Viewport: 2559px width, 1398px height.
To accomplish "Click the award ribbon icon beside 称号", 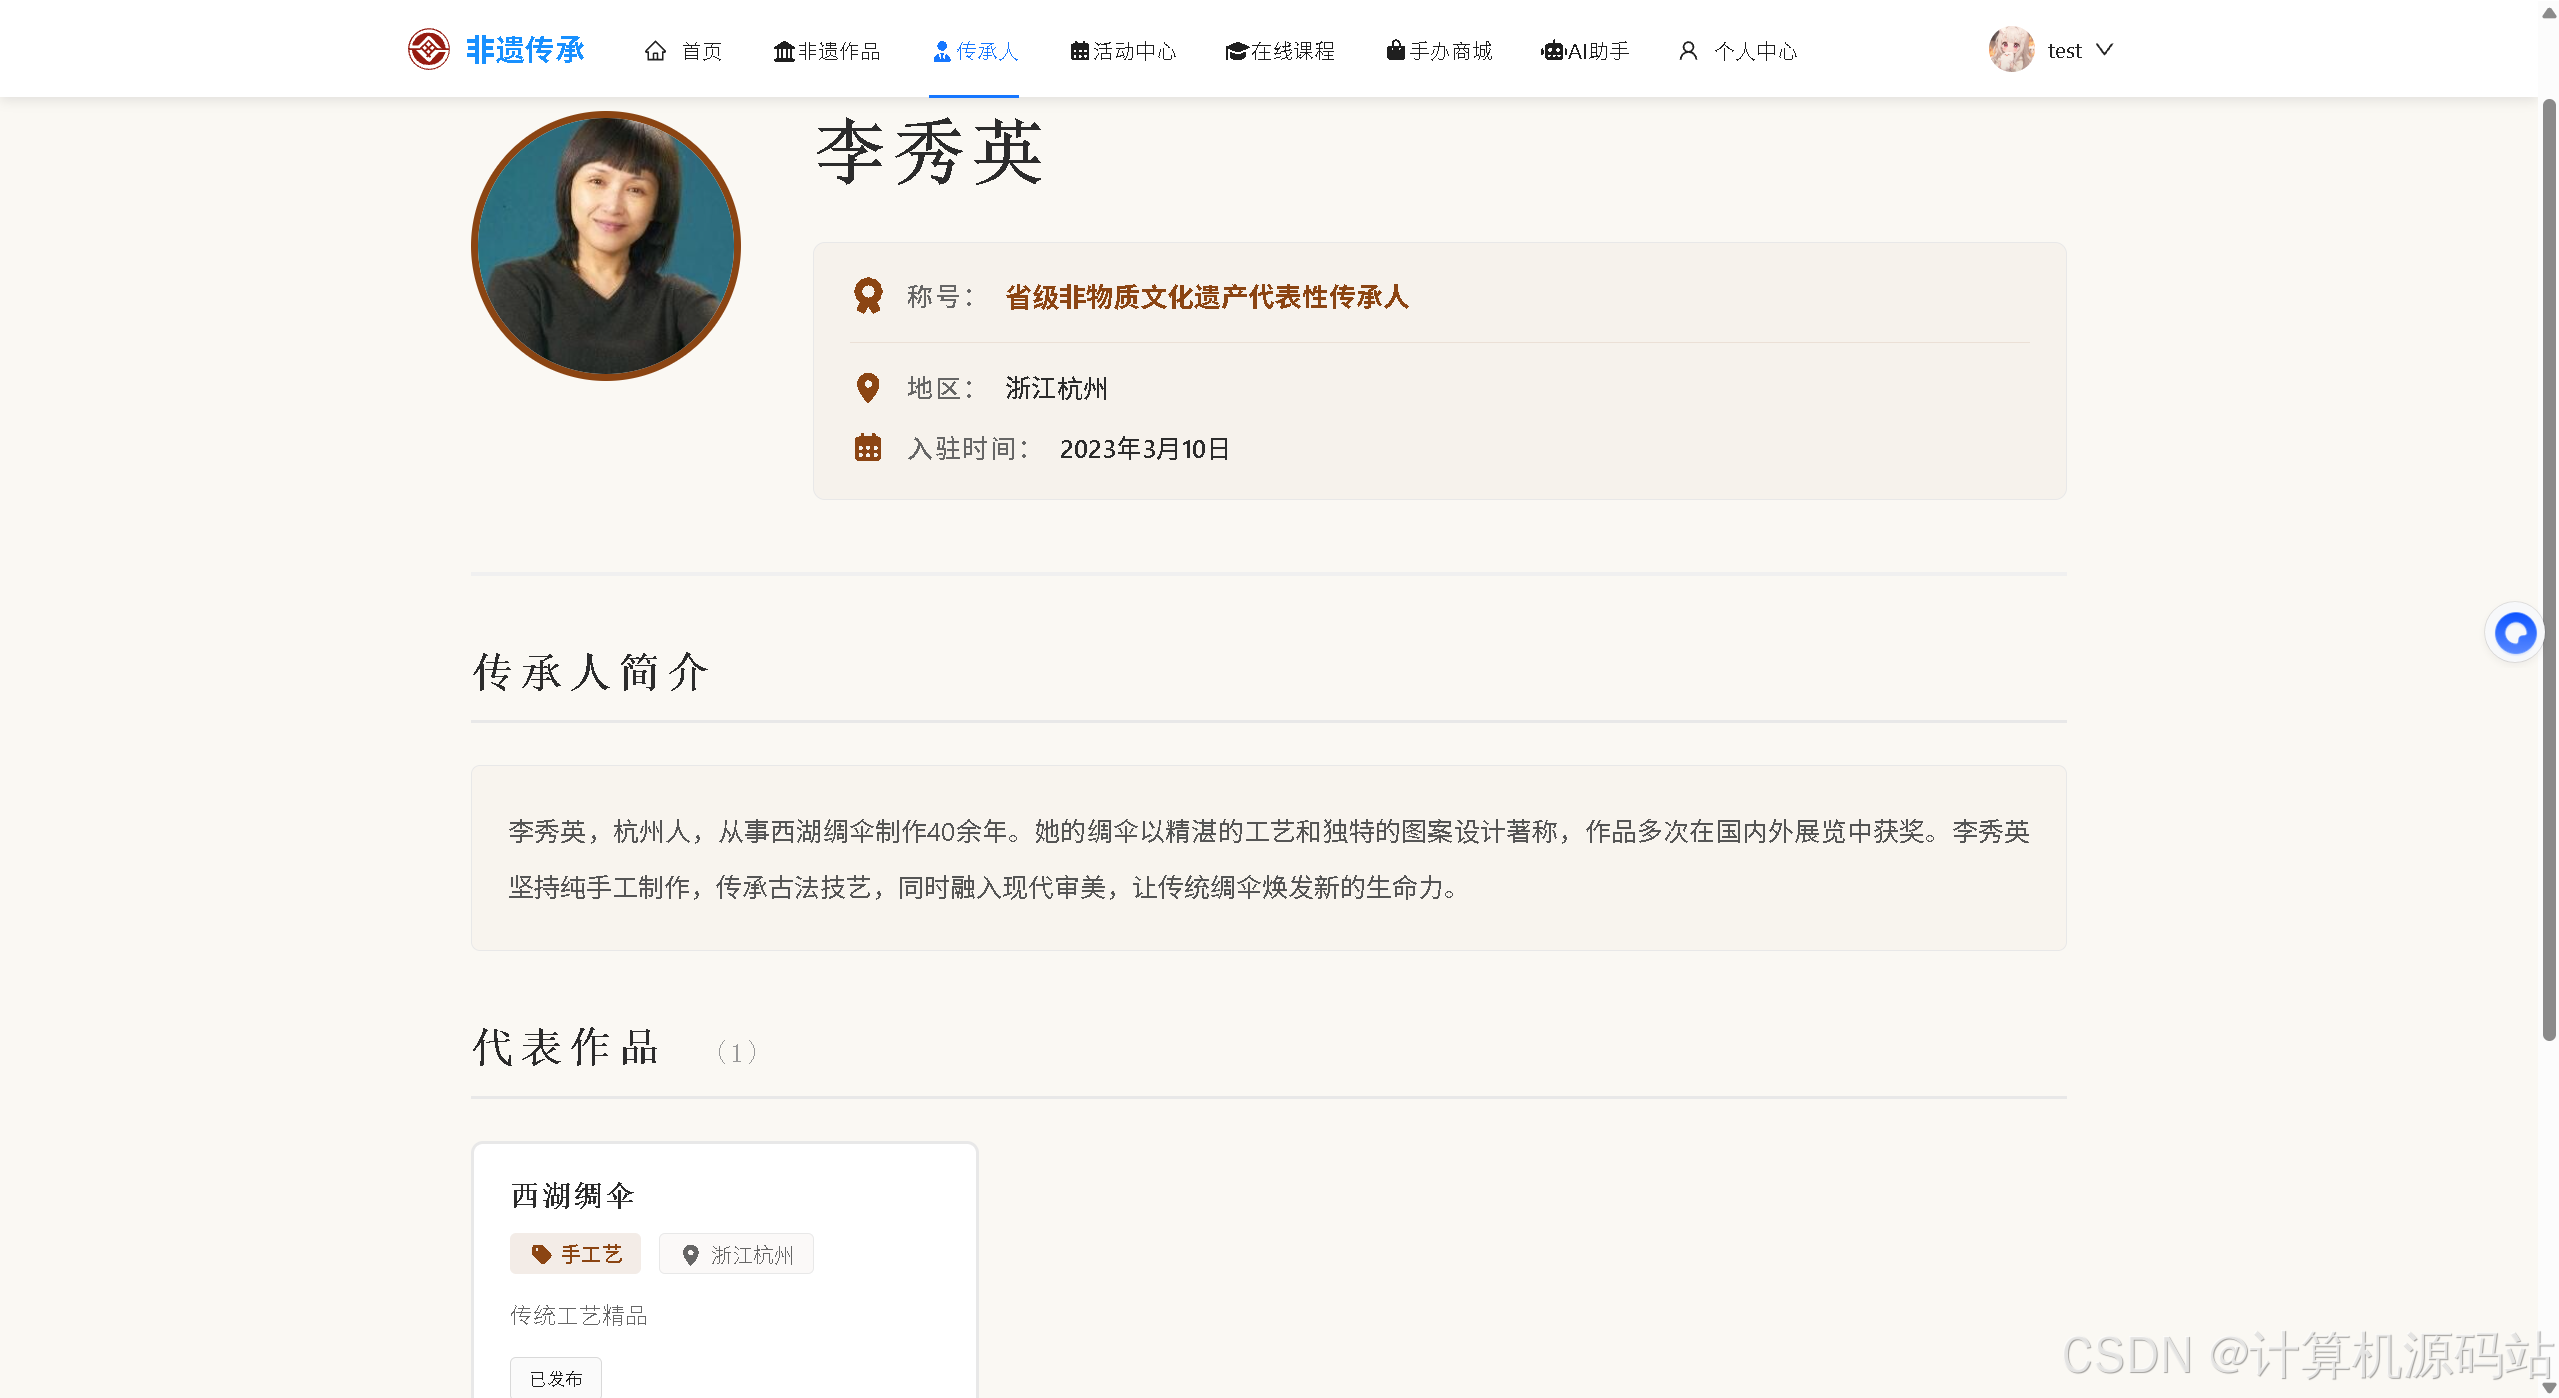I will (x=867, y=296).
